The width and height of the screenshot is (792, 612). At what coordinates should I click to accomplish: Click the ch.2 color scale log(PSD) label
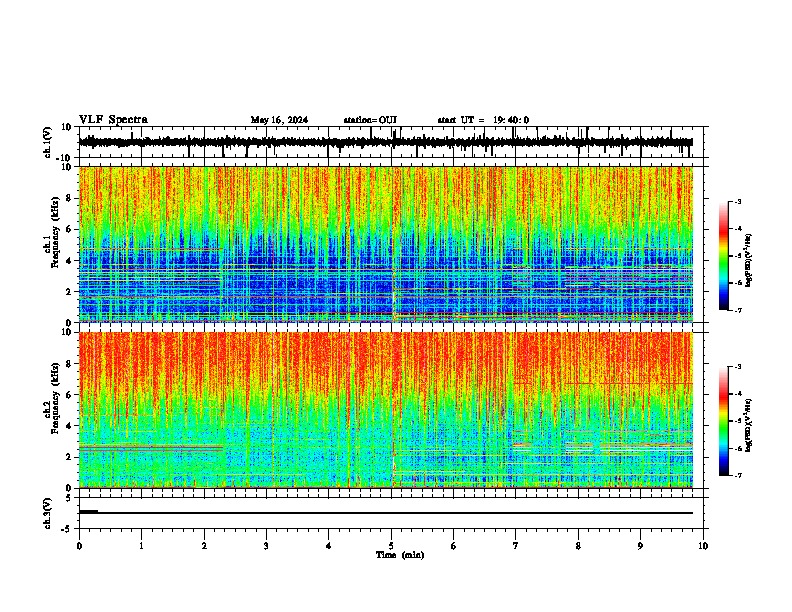pyautogui.click(x=749, y=425)
